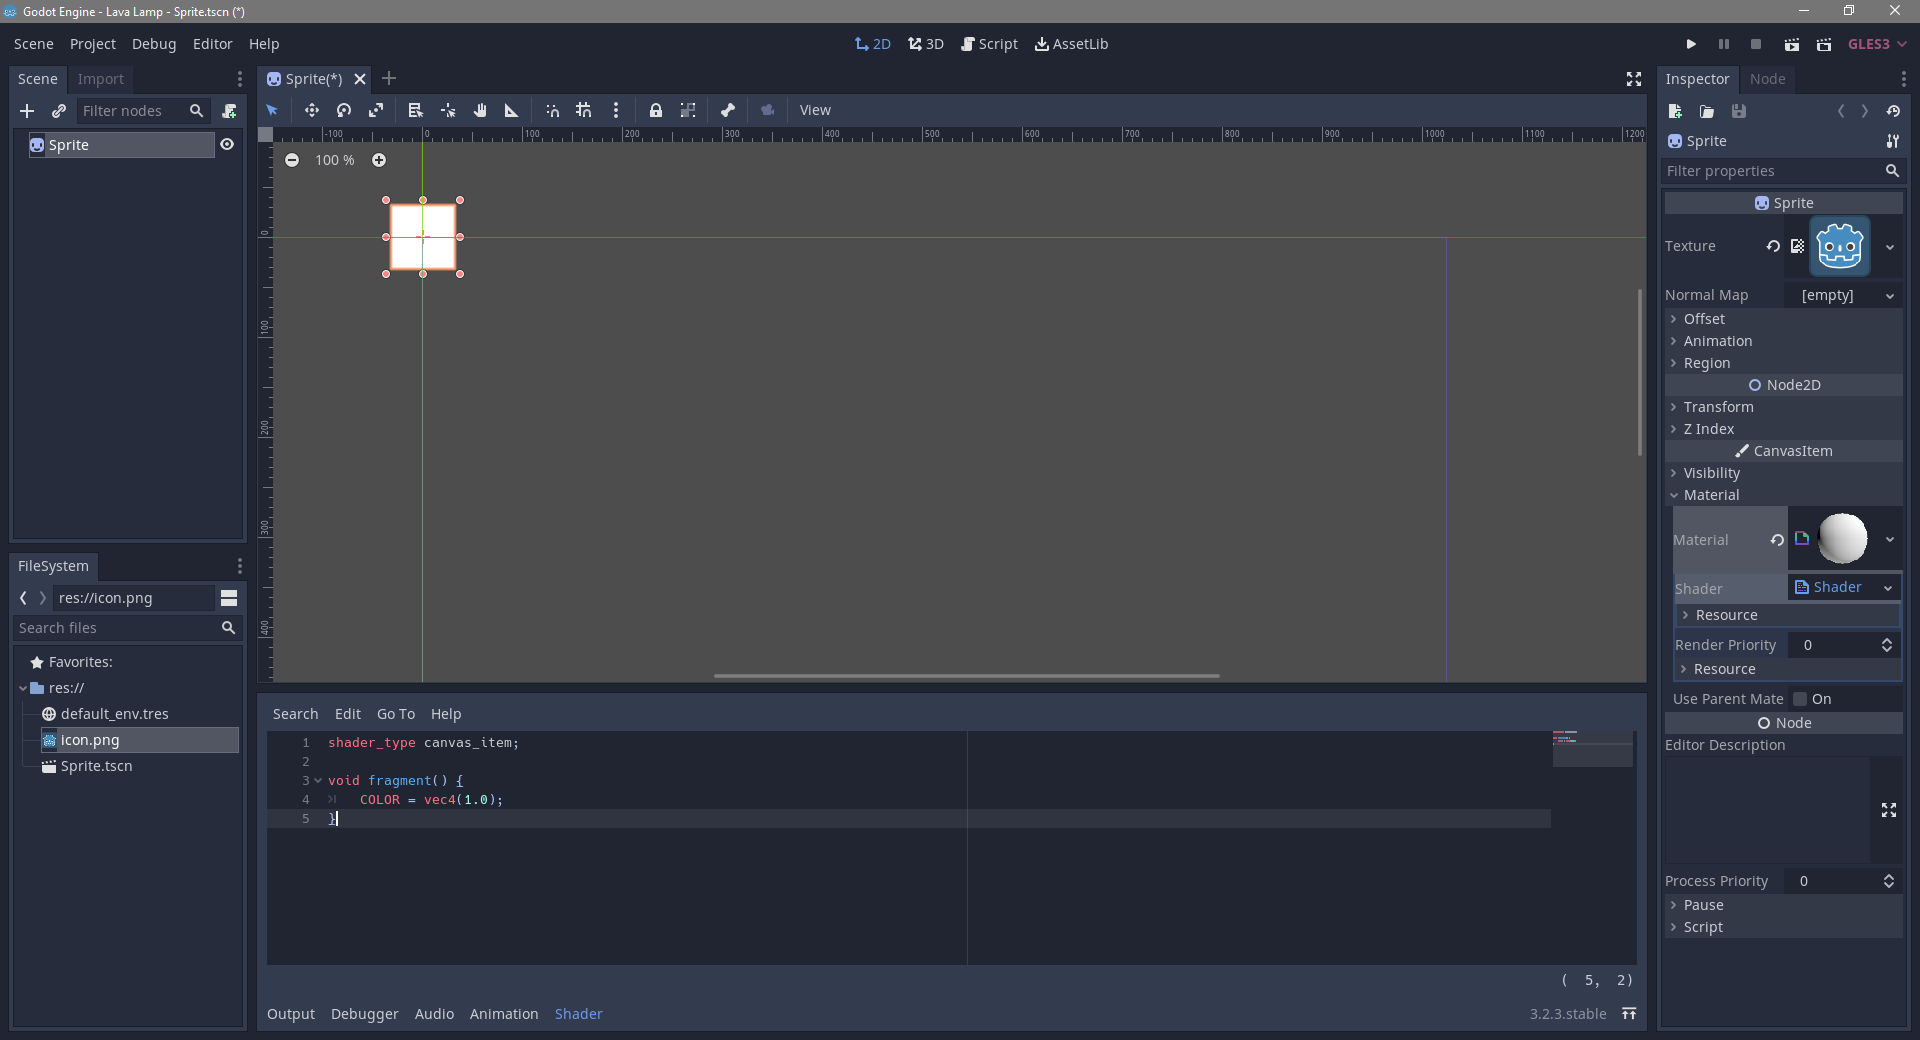1920x1040 pixels.
Task: Click the Filter properties search field
Action: click(1772, 171)
